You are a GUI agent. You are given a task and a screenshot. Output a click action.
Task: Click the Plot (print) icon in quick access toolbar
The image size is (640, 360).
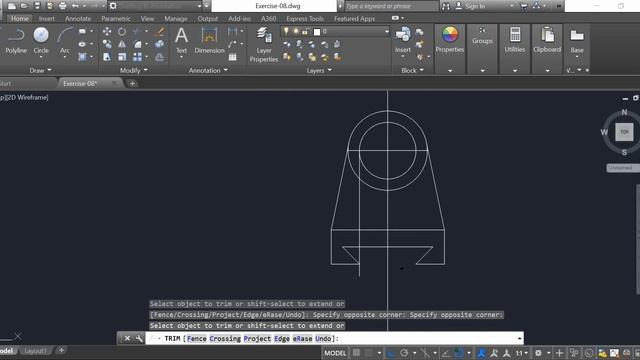62,6
